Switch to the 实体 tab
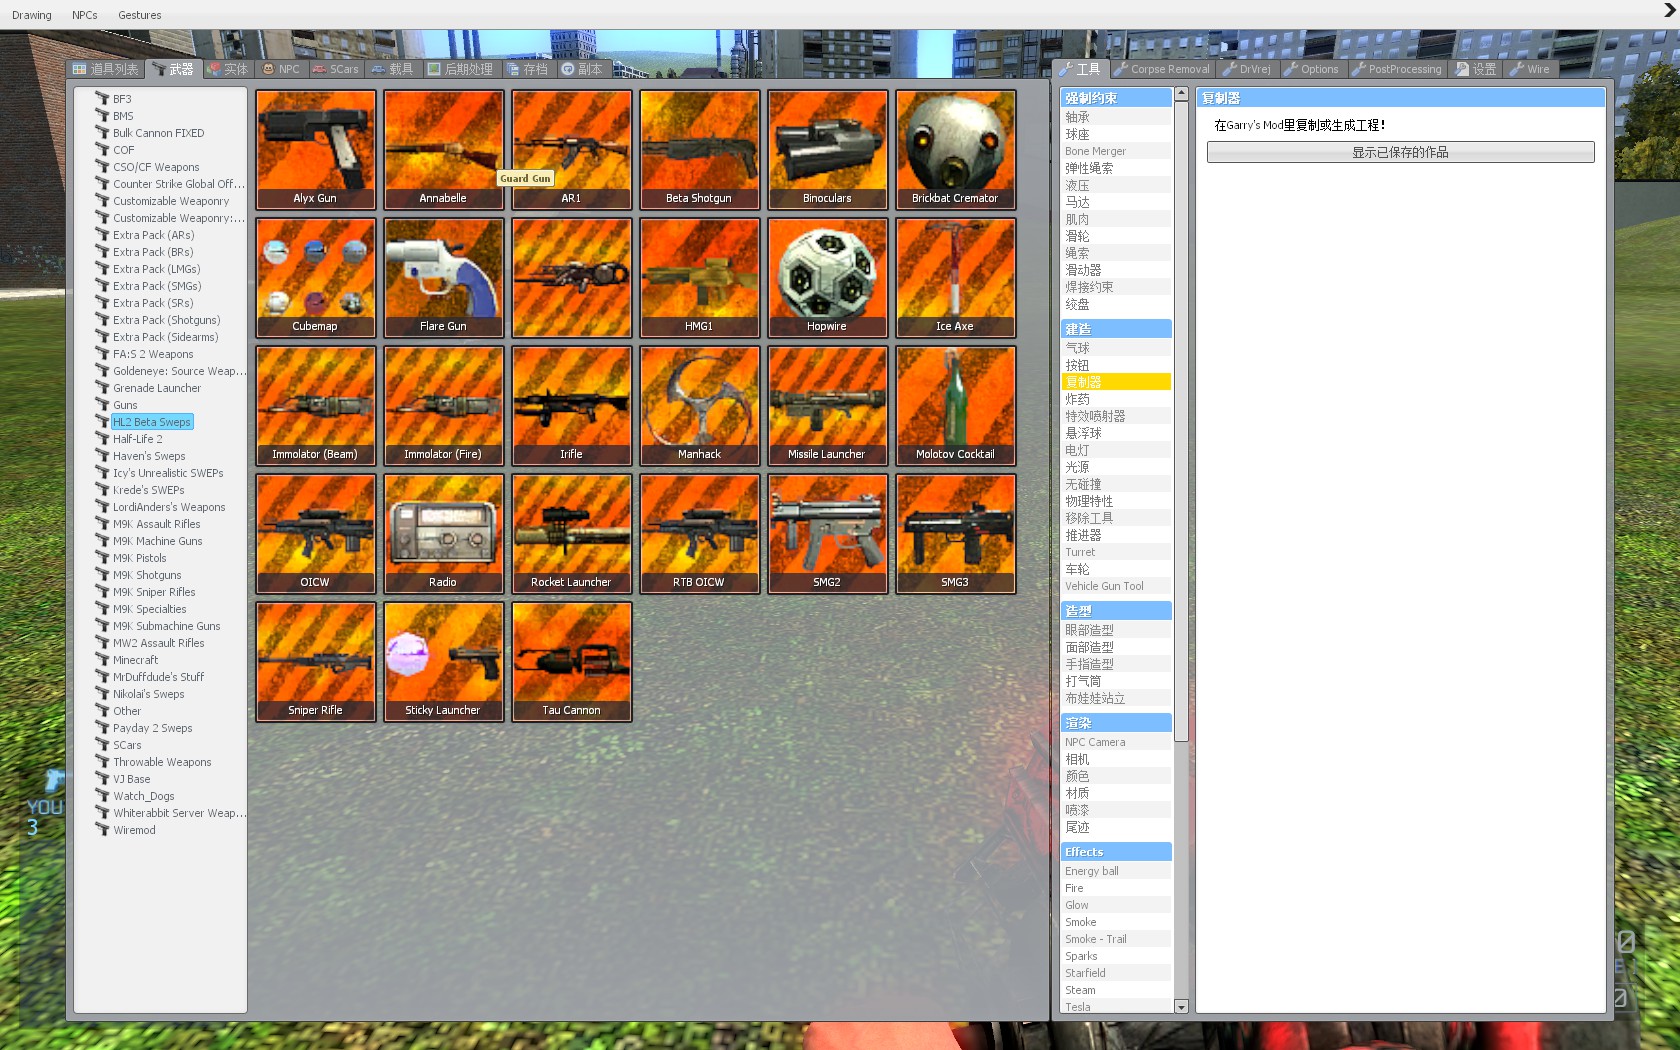This screenshot has width=1680, height=1050. [227, 69]
